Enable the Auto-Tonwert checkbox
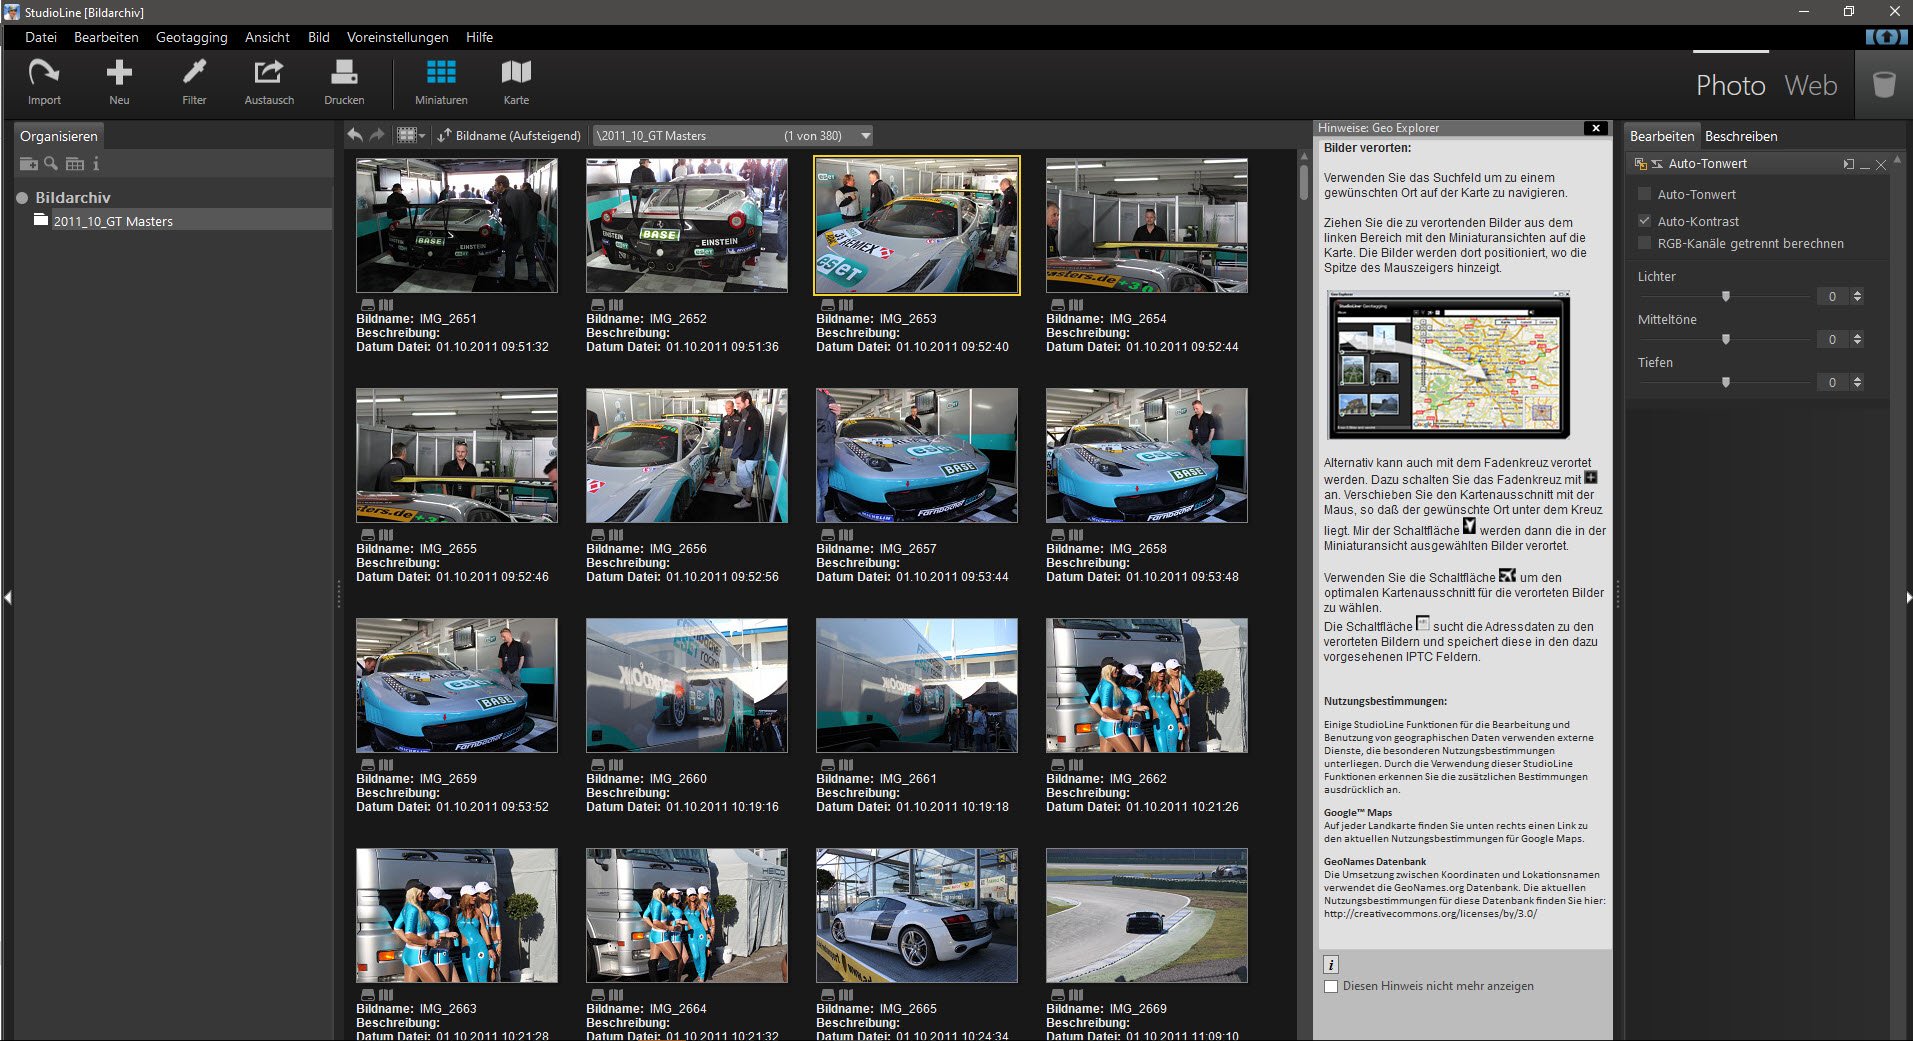Screen dimensions: 1913x1041 tap(1644, 194)
